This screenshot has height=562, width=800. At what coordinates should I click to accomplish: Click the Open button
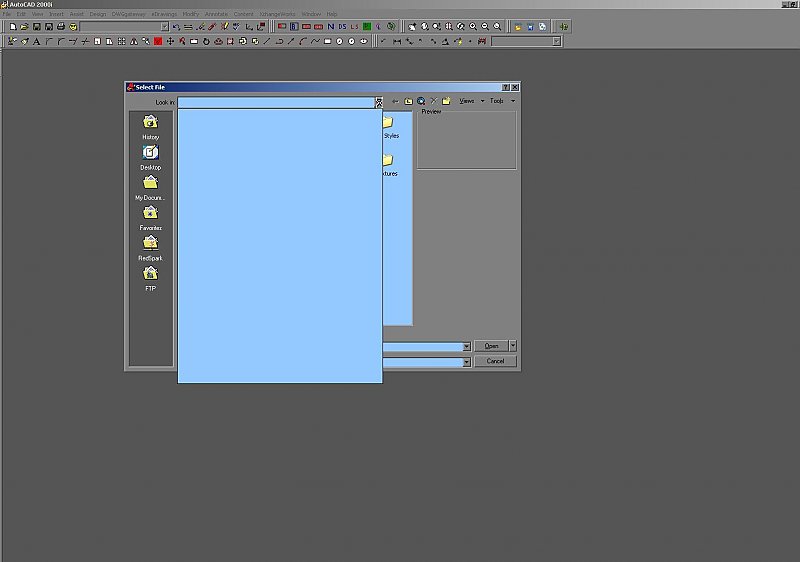click(491, 346)
